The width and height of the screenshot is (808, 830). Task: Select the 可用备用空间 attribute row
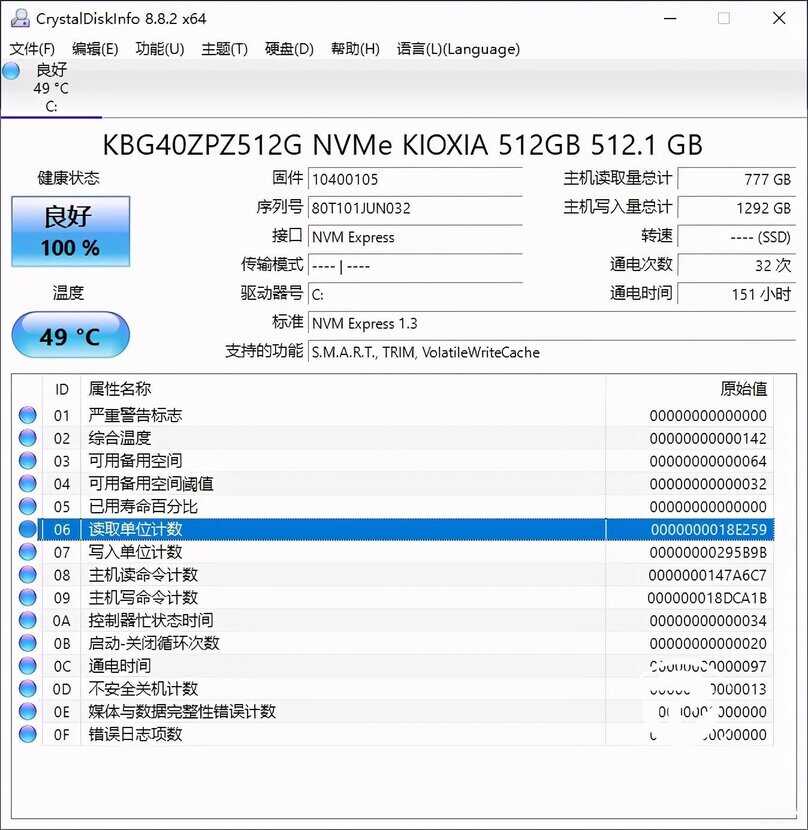393,461
